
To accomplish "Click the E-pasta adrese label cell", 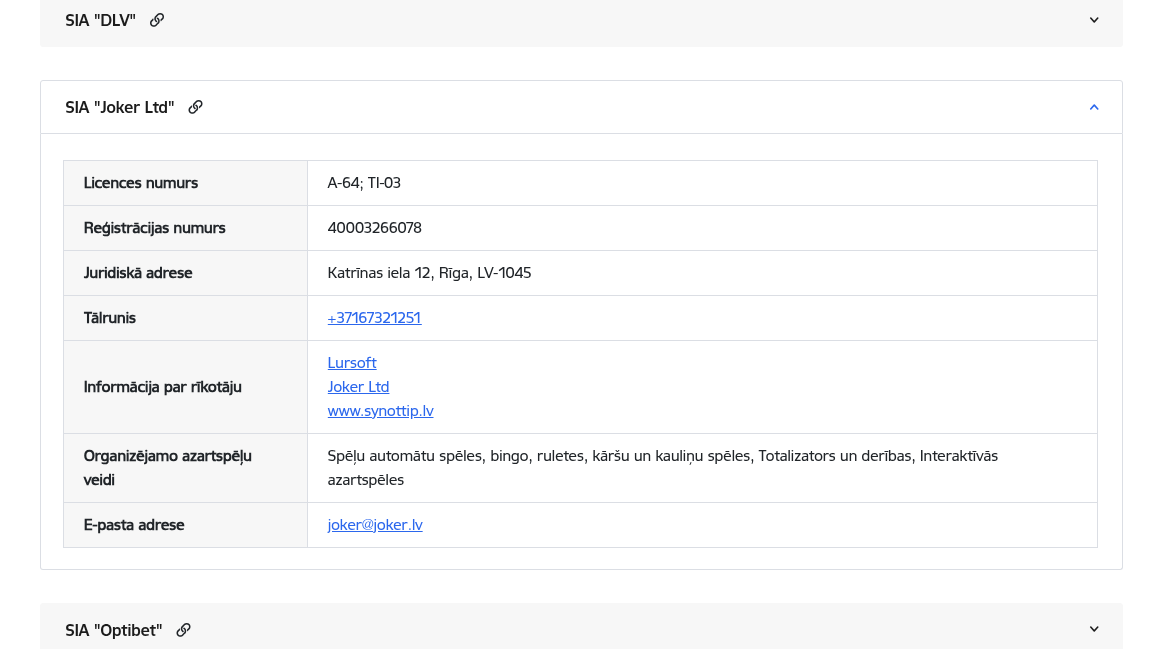I will pyautogui.click(x=185, y=525).
